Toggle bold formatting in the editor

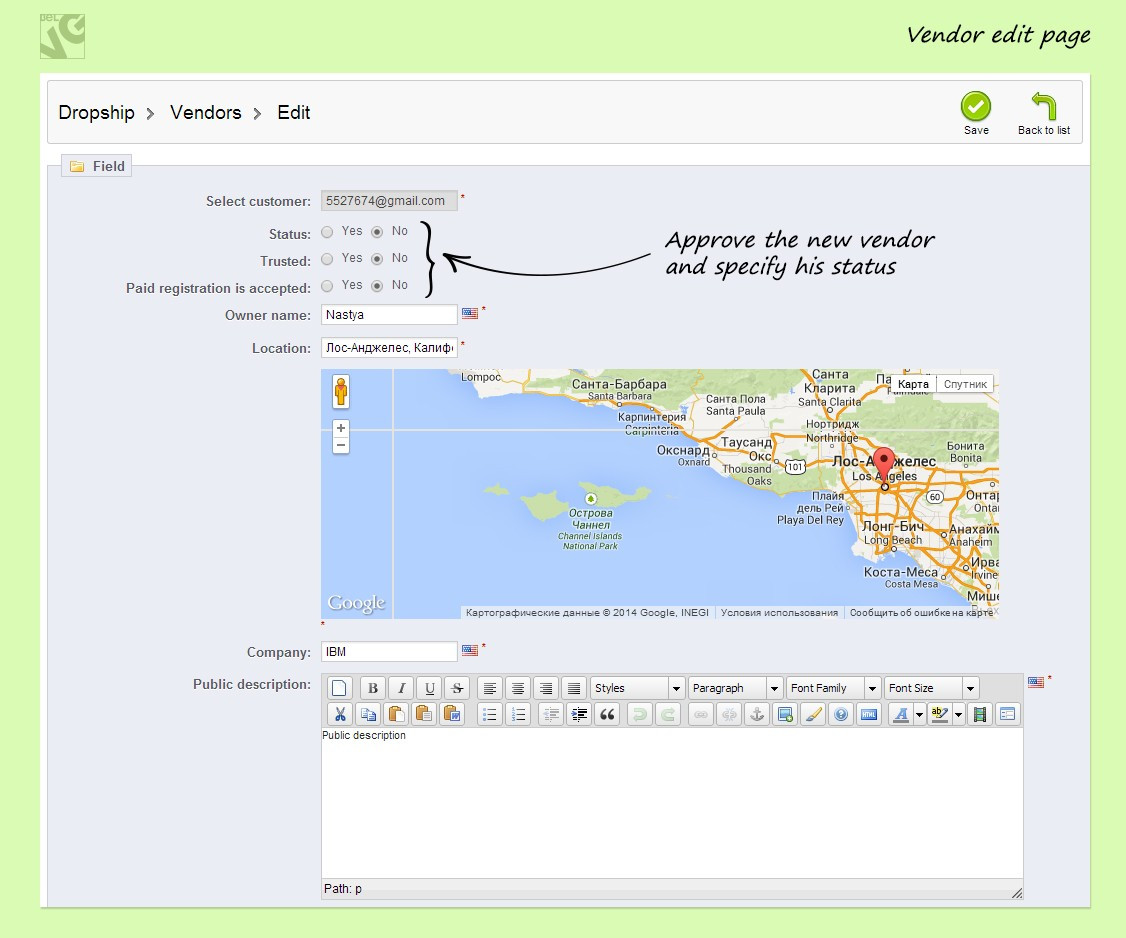373,688
